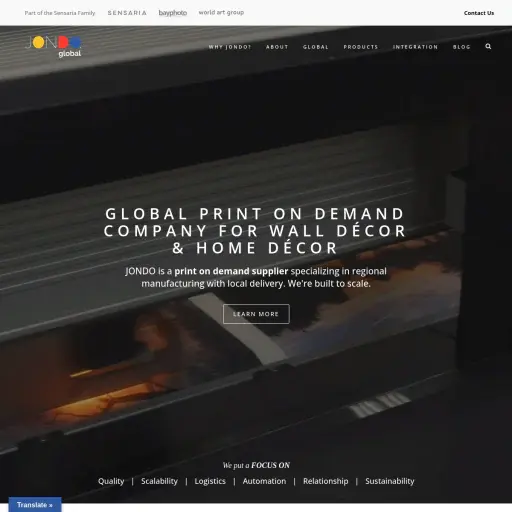Select the Sustainability focus link

coord(390,481)
